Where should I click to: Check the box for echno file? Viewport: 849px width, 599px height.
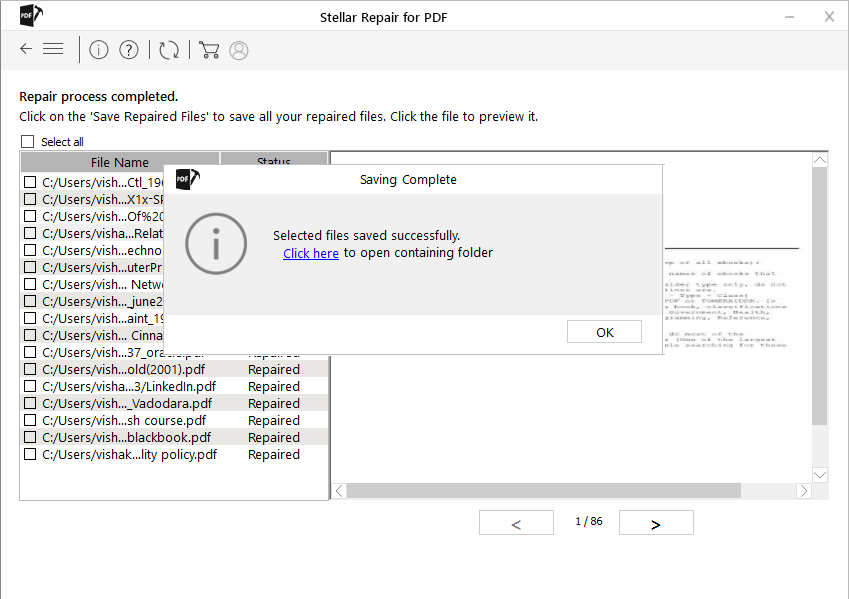[30, 250]
